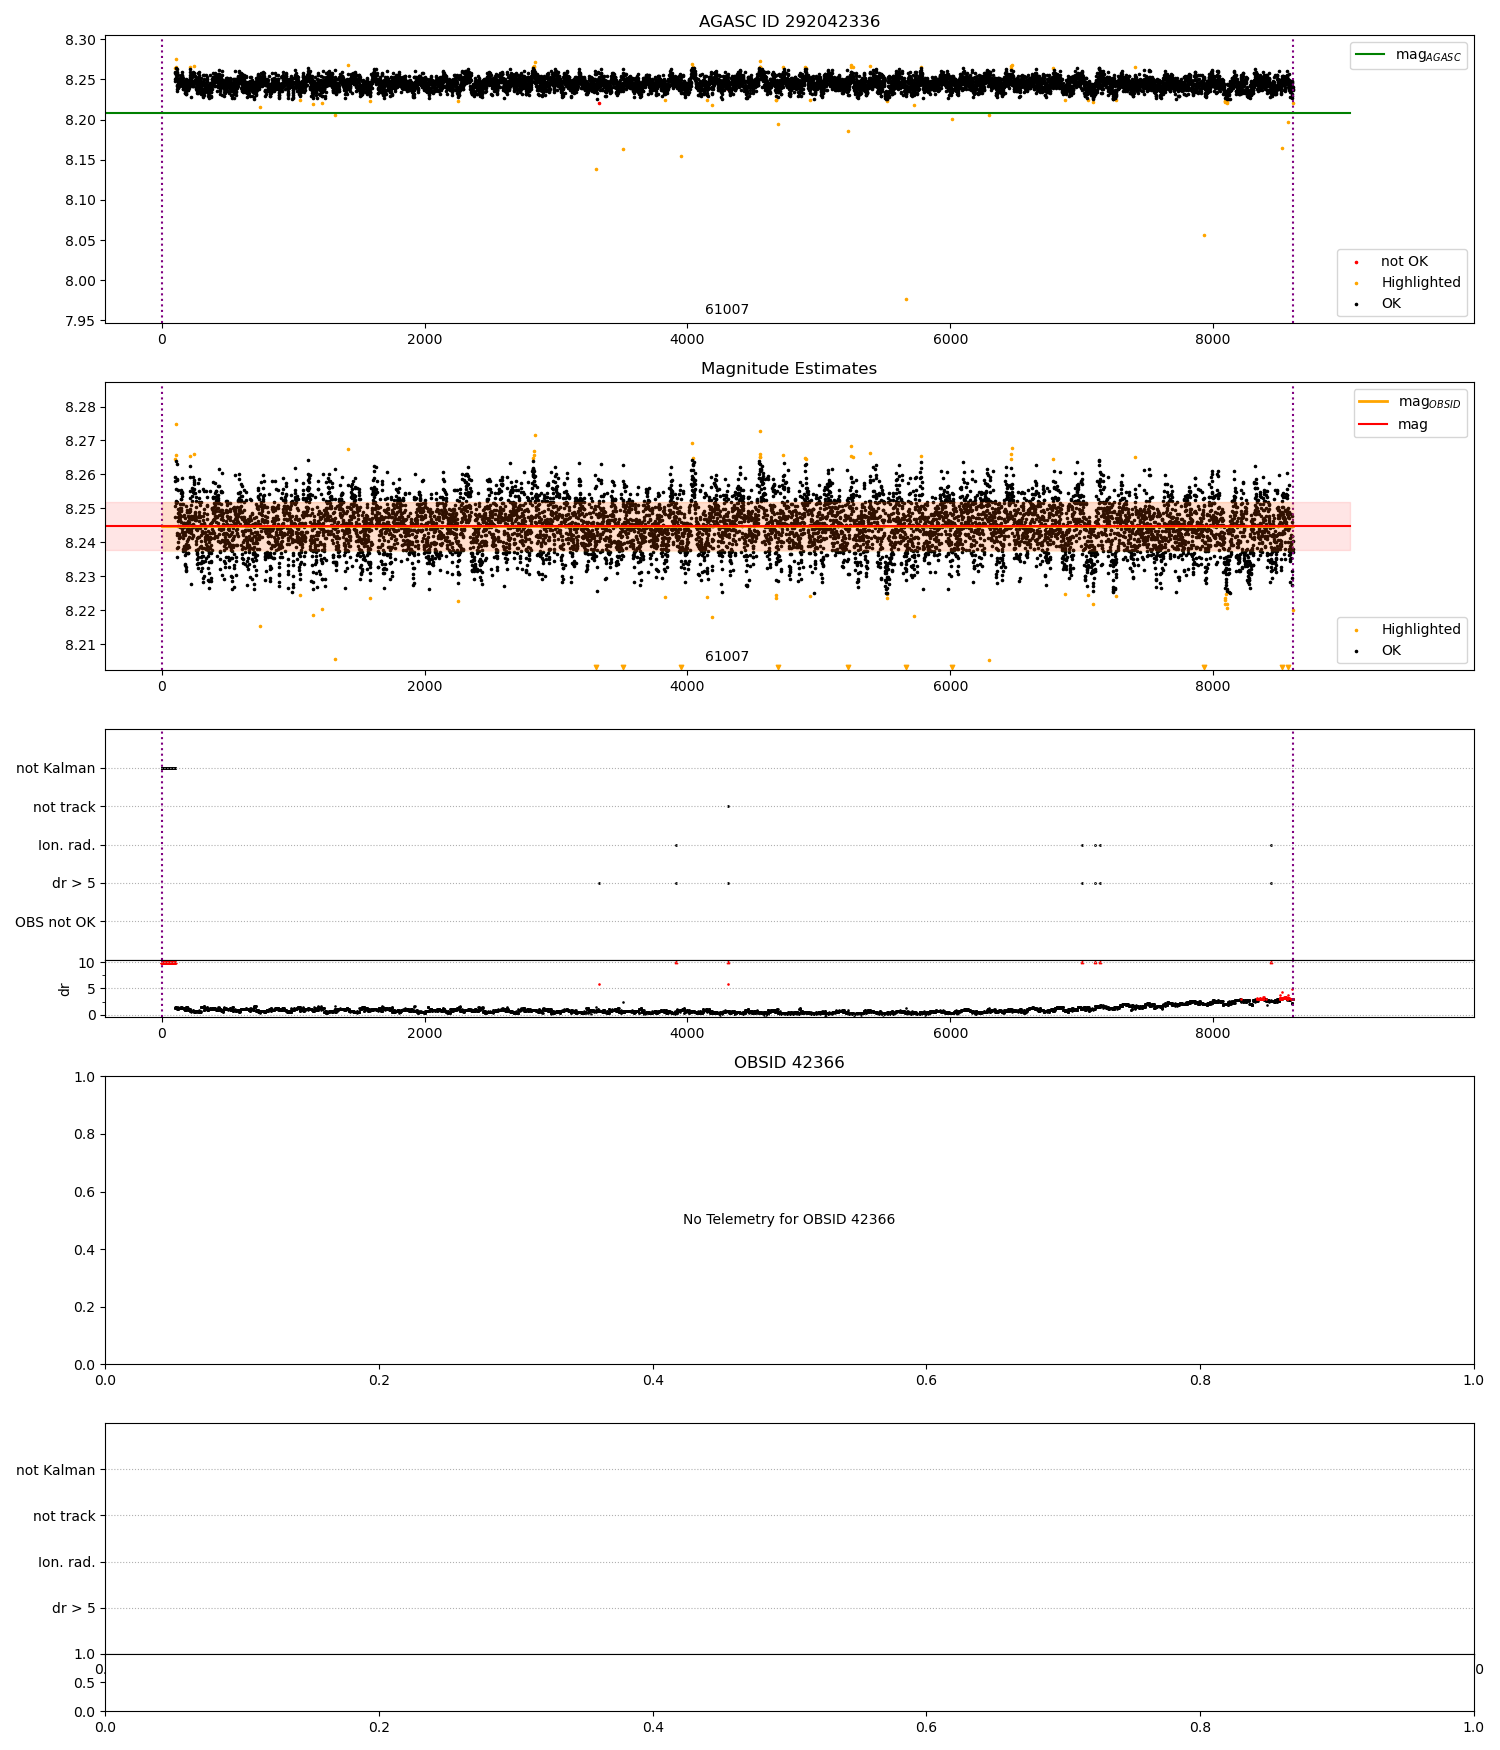The width and height of the screenshot is (1500, 1750).
Task: Click the 'not OK' legend entry in top plot
Action: point(1404,262)
